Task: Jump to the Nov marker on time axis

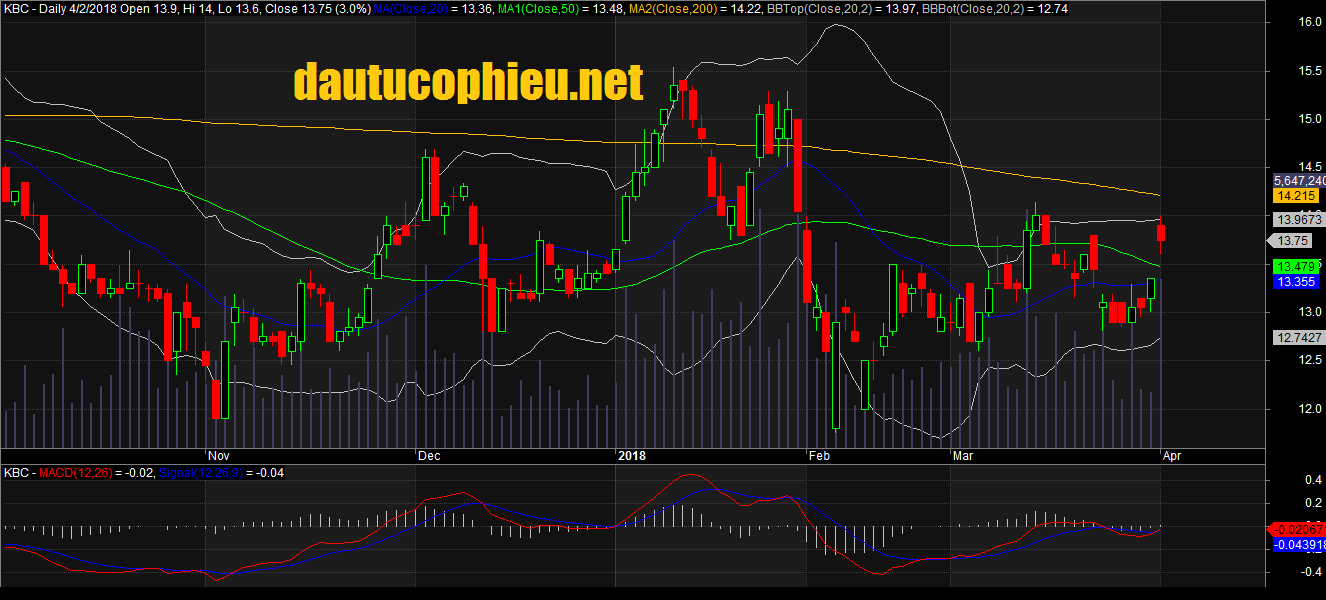Action: [x=217, y=455]
